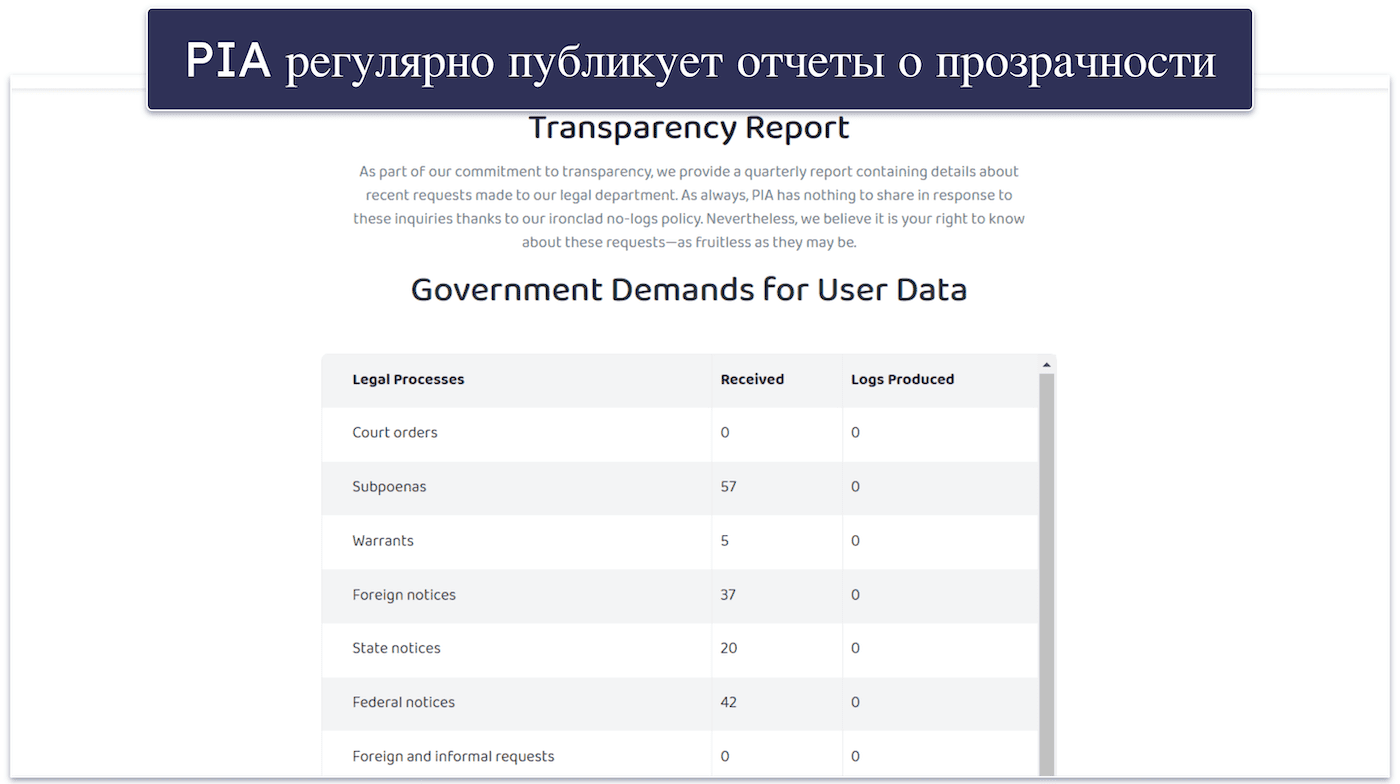Click the Federal notices logs produced value
This screenshot has width=1400, height=784.
click(855, 702)
